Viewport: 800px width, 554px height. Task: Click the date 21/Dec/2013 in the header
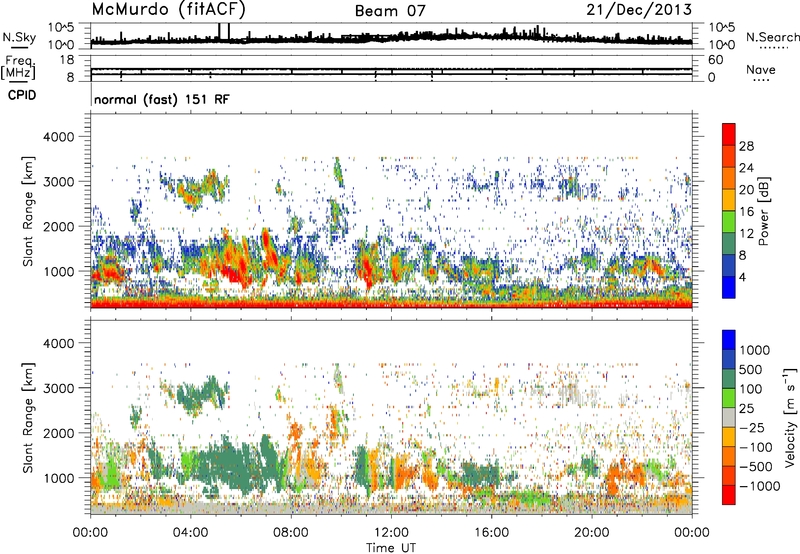click(639, 10)
